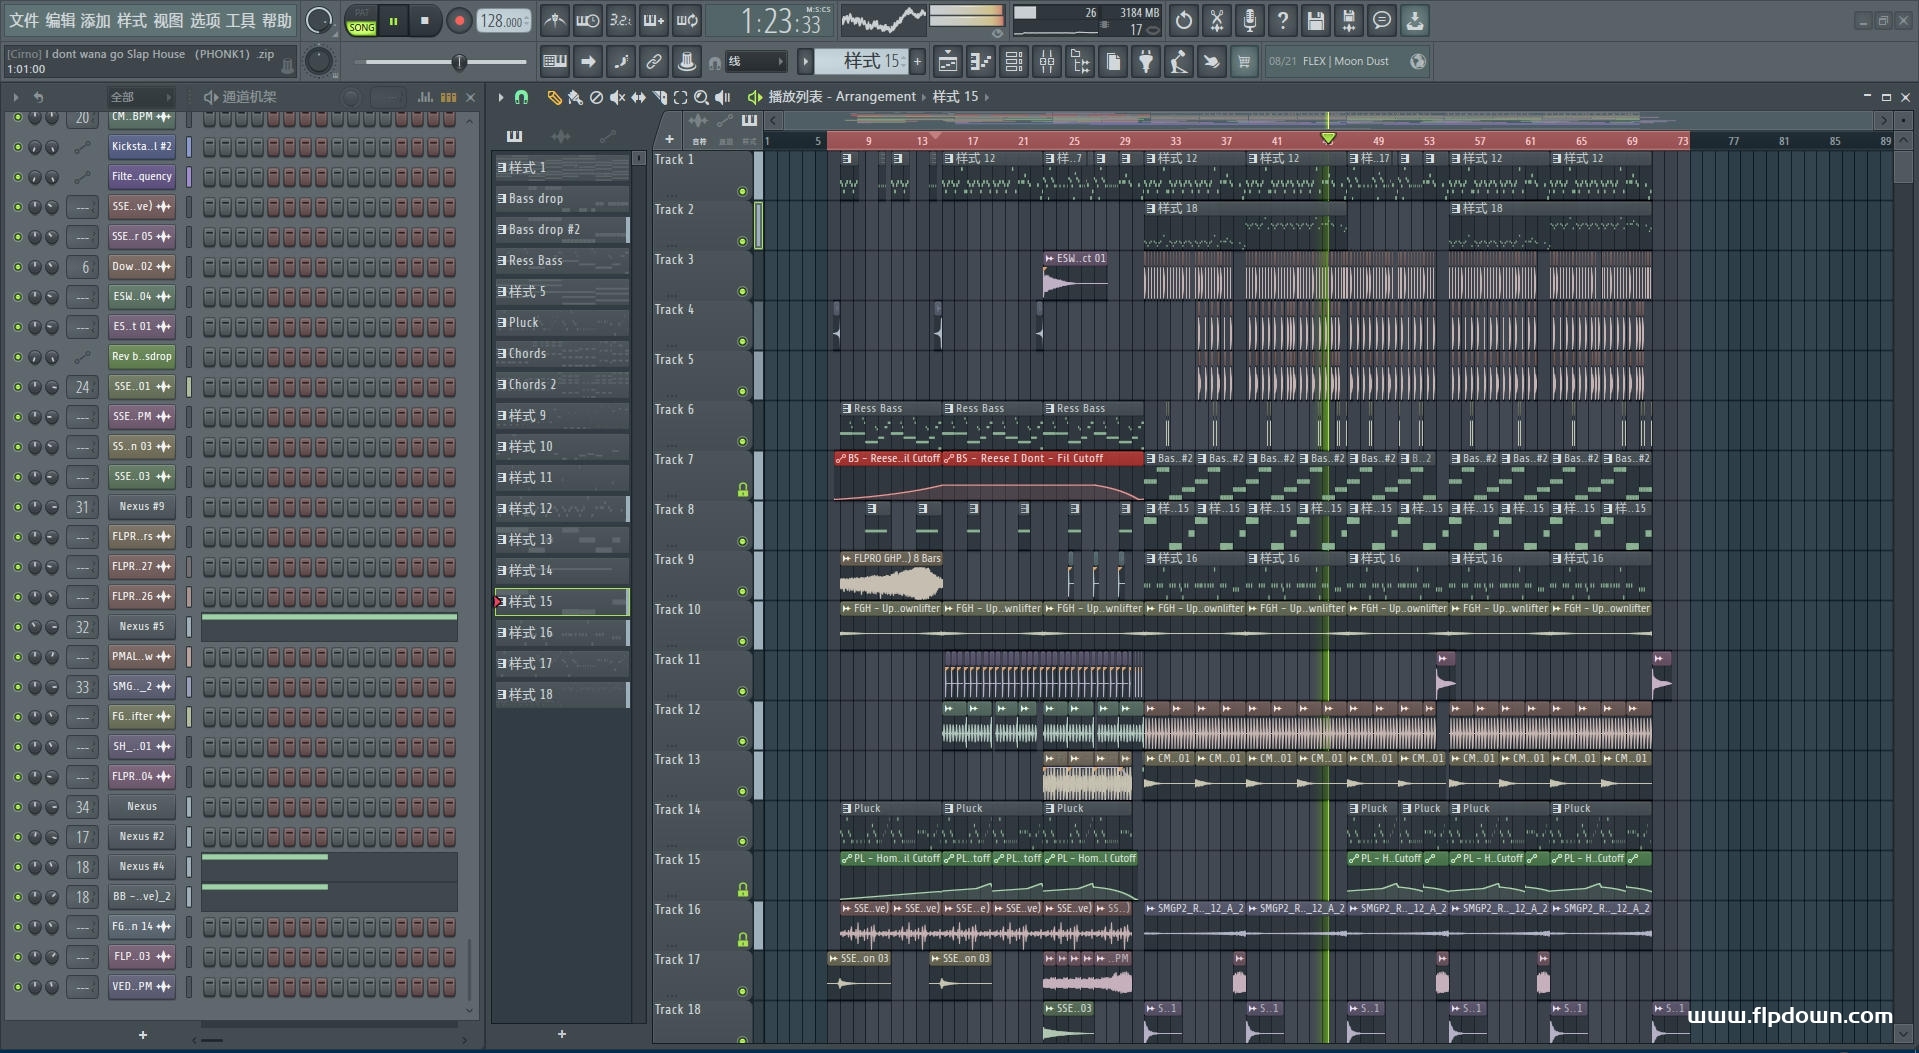Click the 128.000 tempo field
The height and width of the screenshot is (1053, 1919).
(x=502, y=21)
